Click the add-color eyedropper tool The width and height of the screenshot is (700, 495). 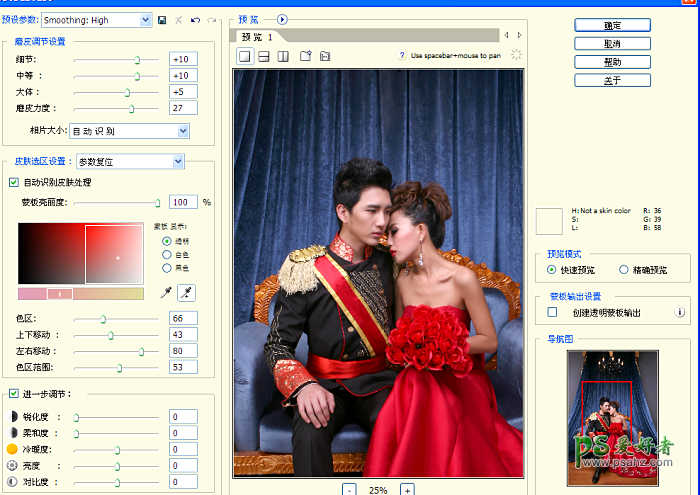click(185, 292)
